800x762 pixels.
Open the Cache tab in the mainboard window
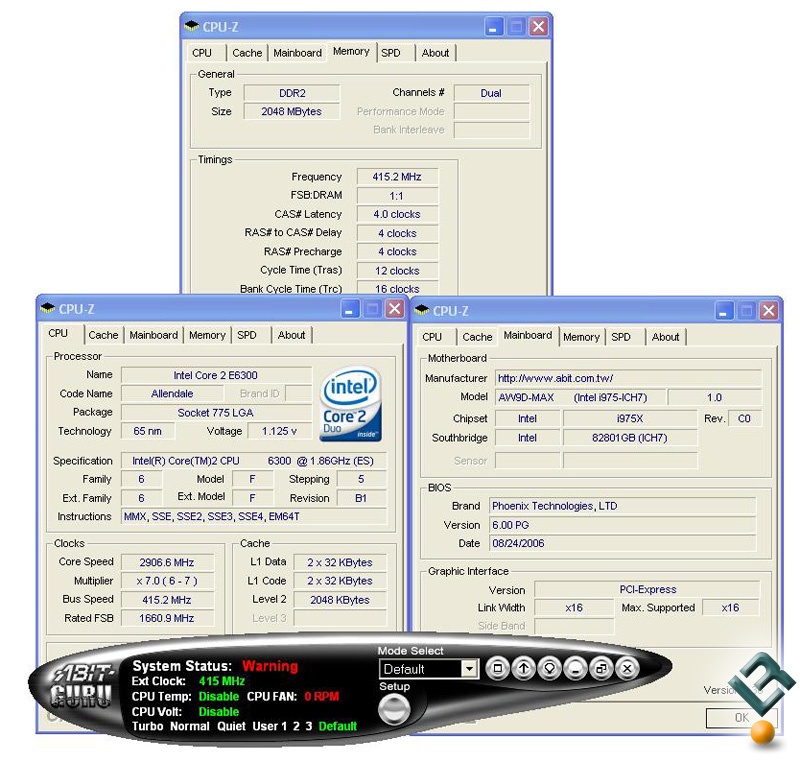[x=477, y=337]
